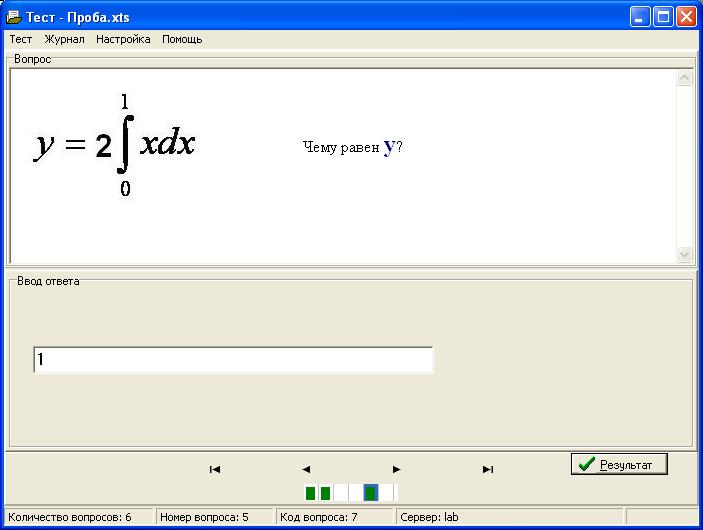Select the sixth question indicator box
Viewport: 703px width, 530px height.
coord(387,492)
